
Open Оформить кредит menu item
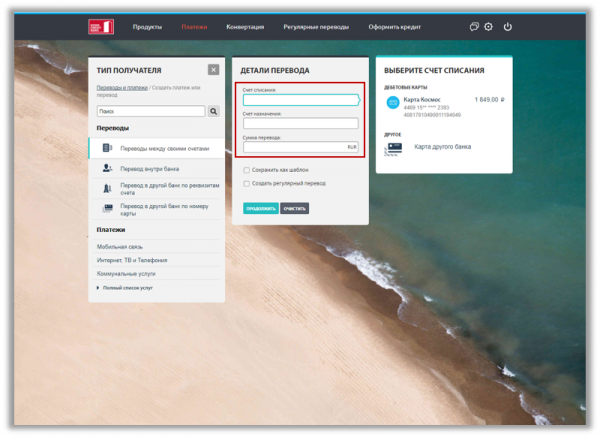[395, 27]
